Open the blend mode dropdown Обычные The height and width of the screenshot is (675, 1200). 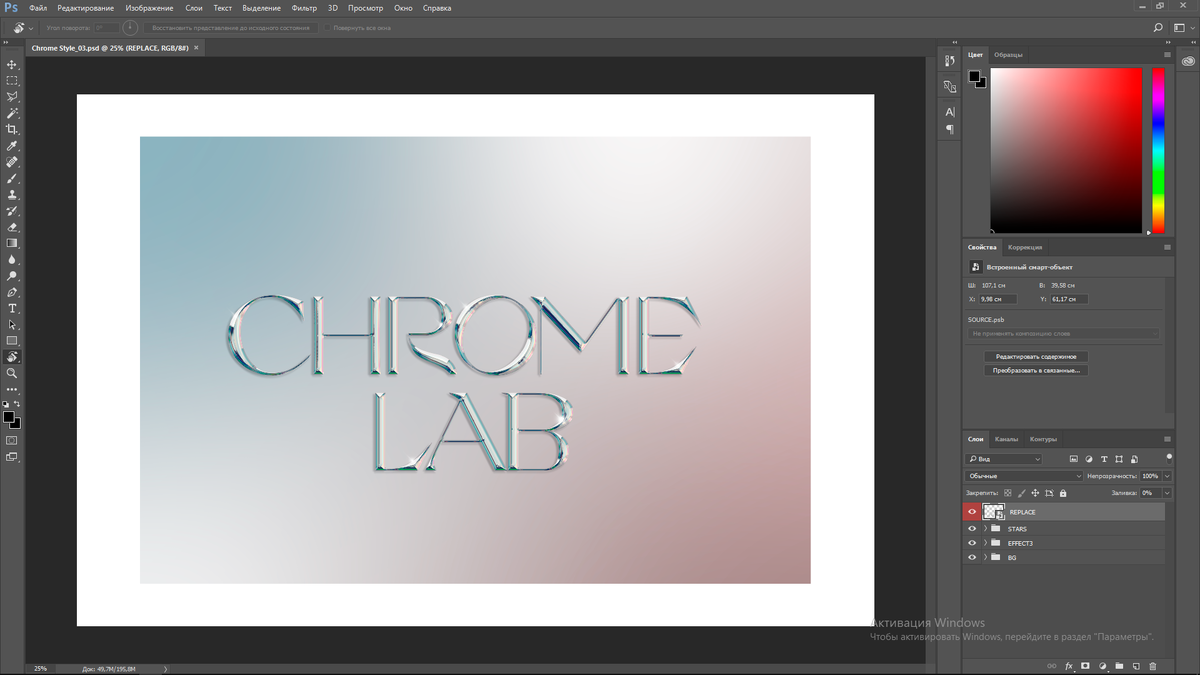tap(1024, 476)
